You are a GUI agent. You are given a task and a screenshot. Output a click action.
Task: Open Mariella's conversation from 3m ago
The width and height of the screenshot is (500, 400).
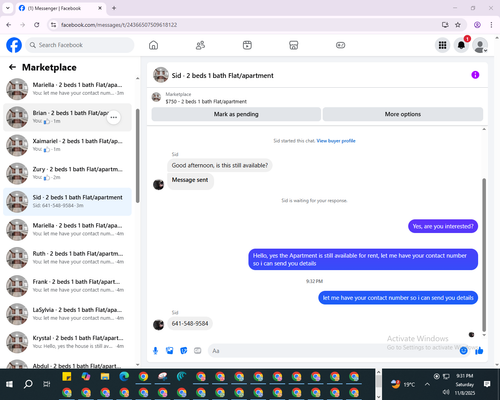click(67, 89)
